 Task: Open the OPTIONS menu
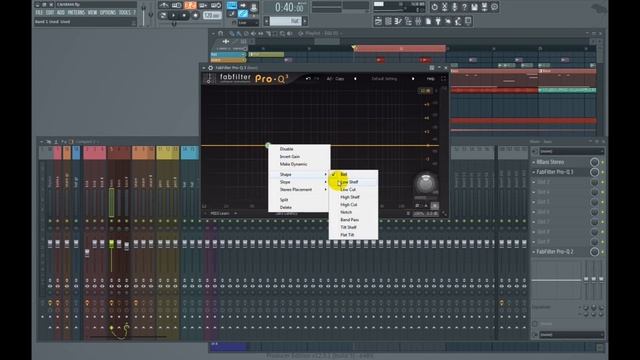point(108,13)
